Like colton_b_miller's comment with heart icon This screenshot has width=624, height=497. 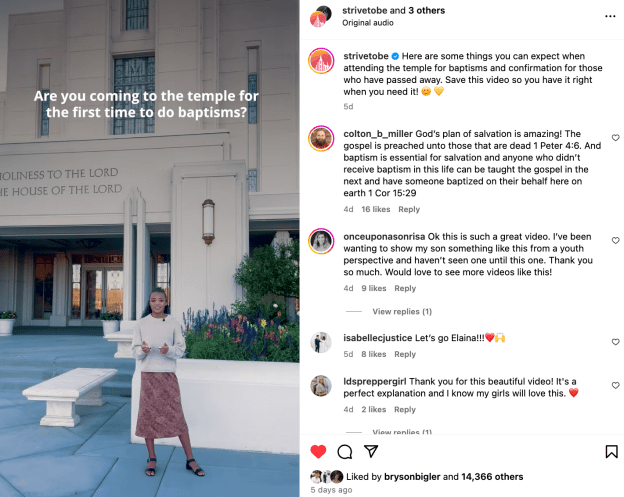coord(615,138)
